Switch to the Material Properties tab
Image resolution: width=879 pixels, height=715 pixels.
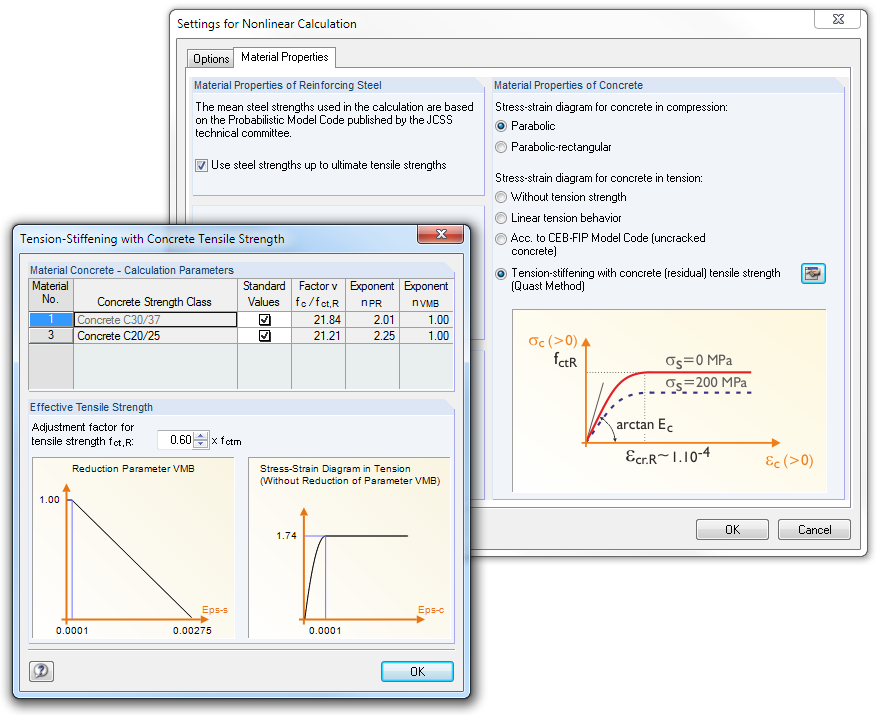[x=285, y=58]
